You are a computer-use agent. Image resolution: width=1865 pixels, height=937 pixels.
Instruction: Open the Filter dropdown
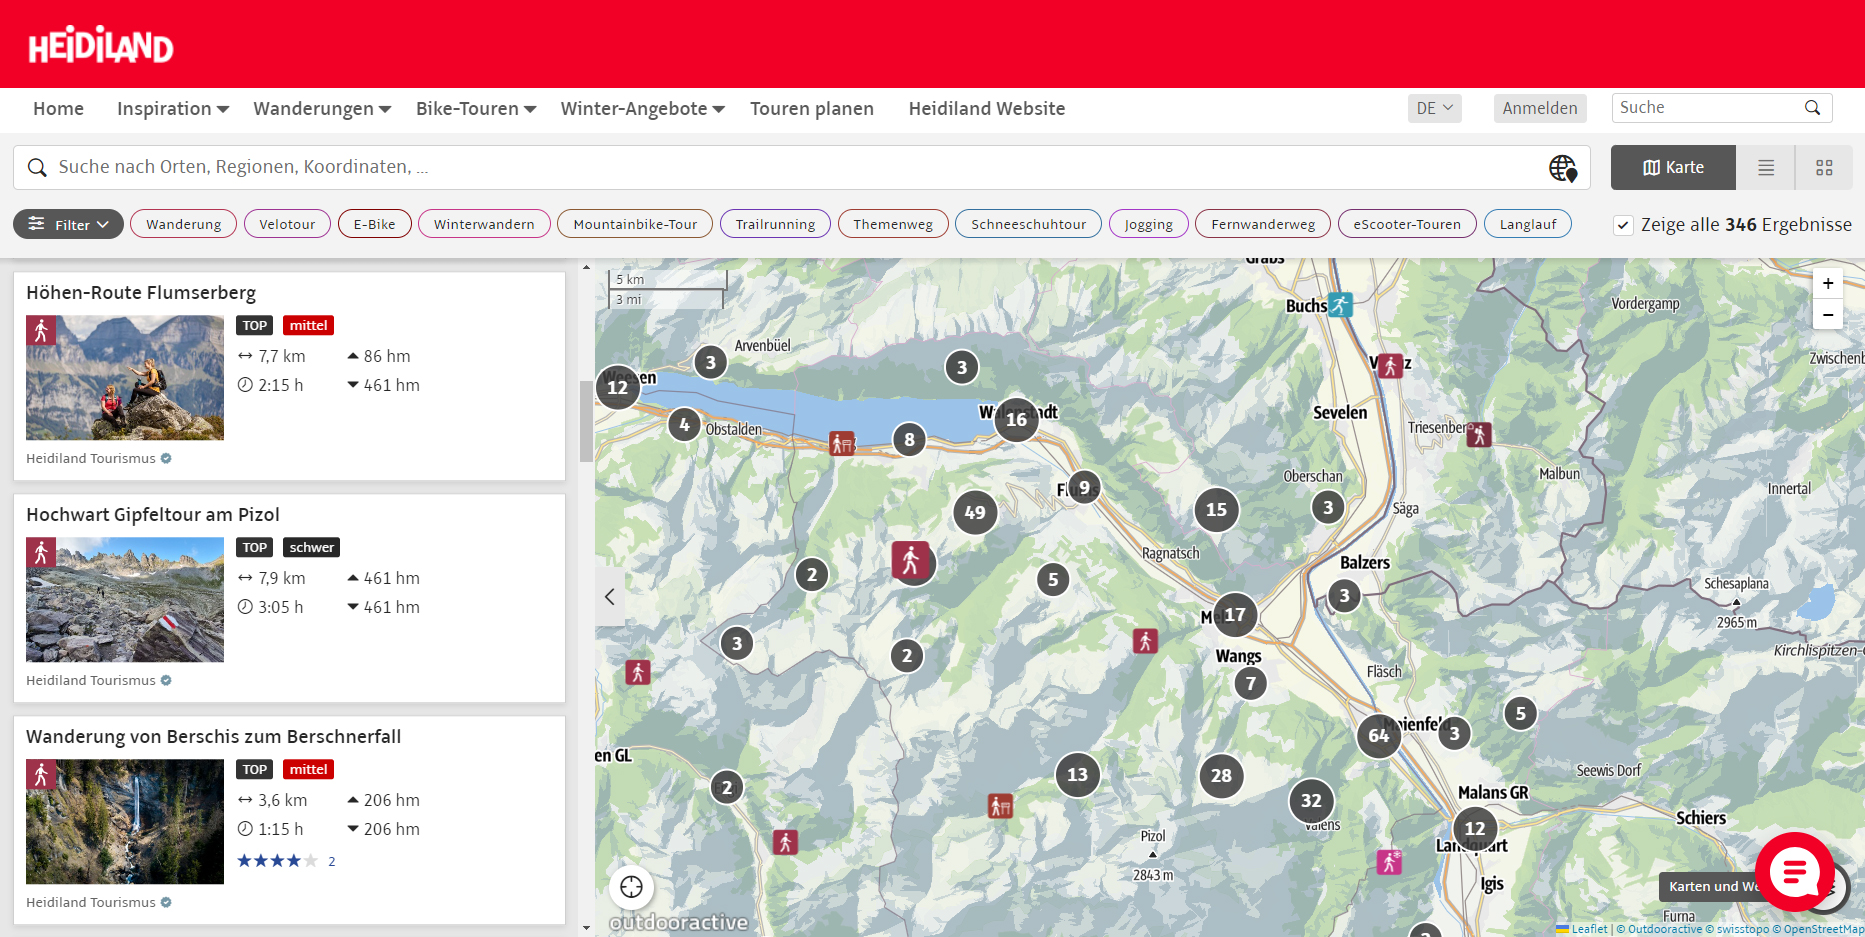68,225
